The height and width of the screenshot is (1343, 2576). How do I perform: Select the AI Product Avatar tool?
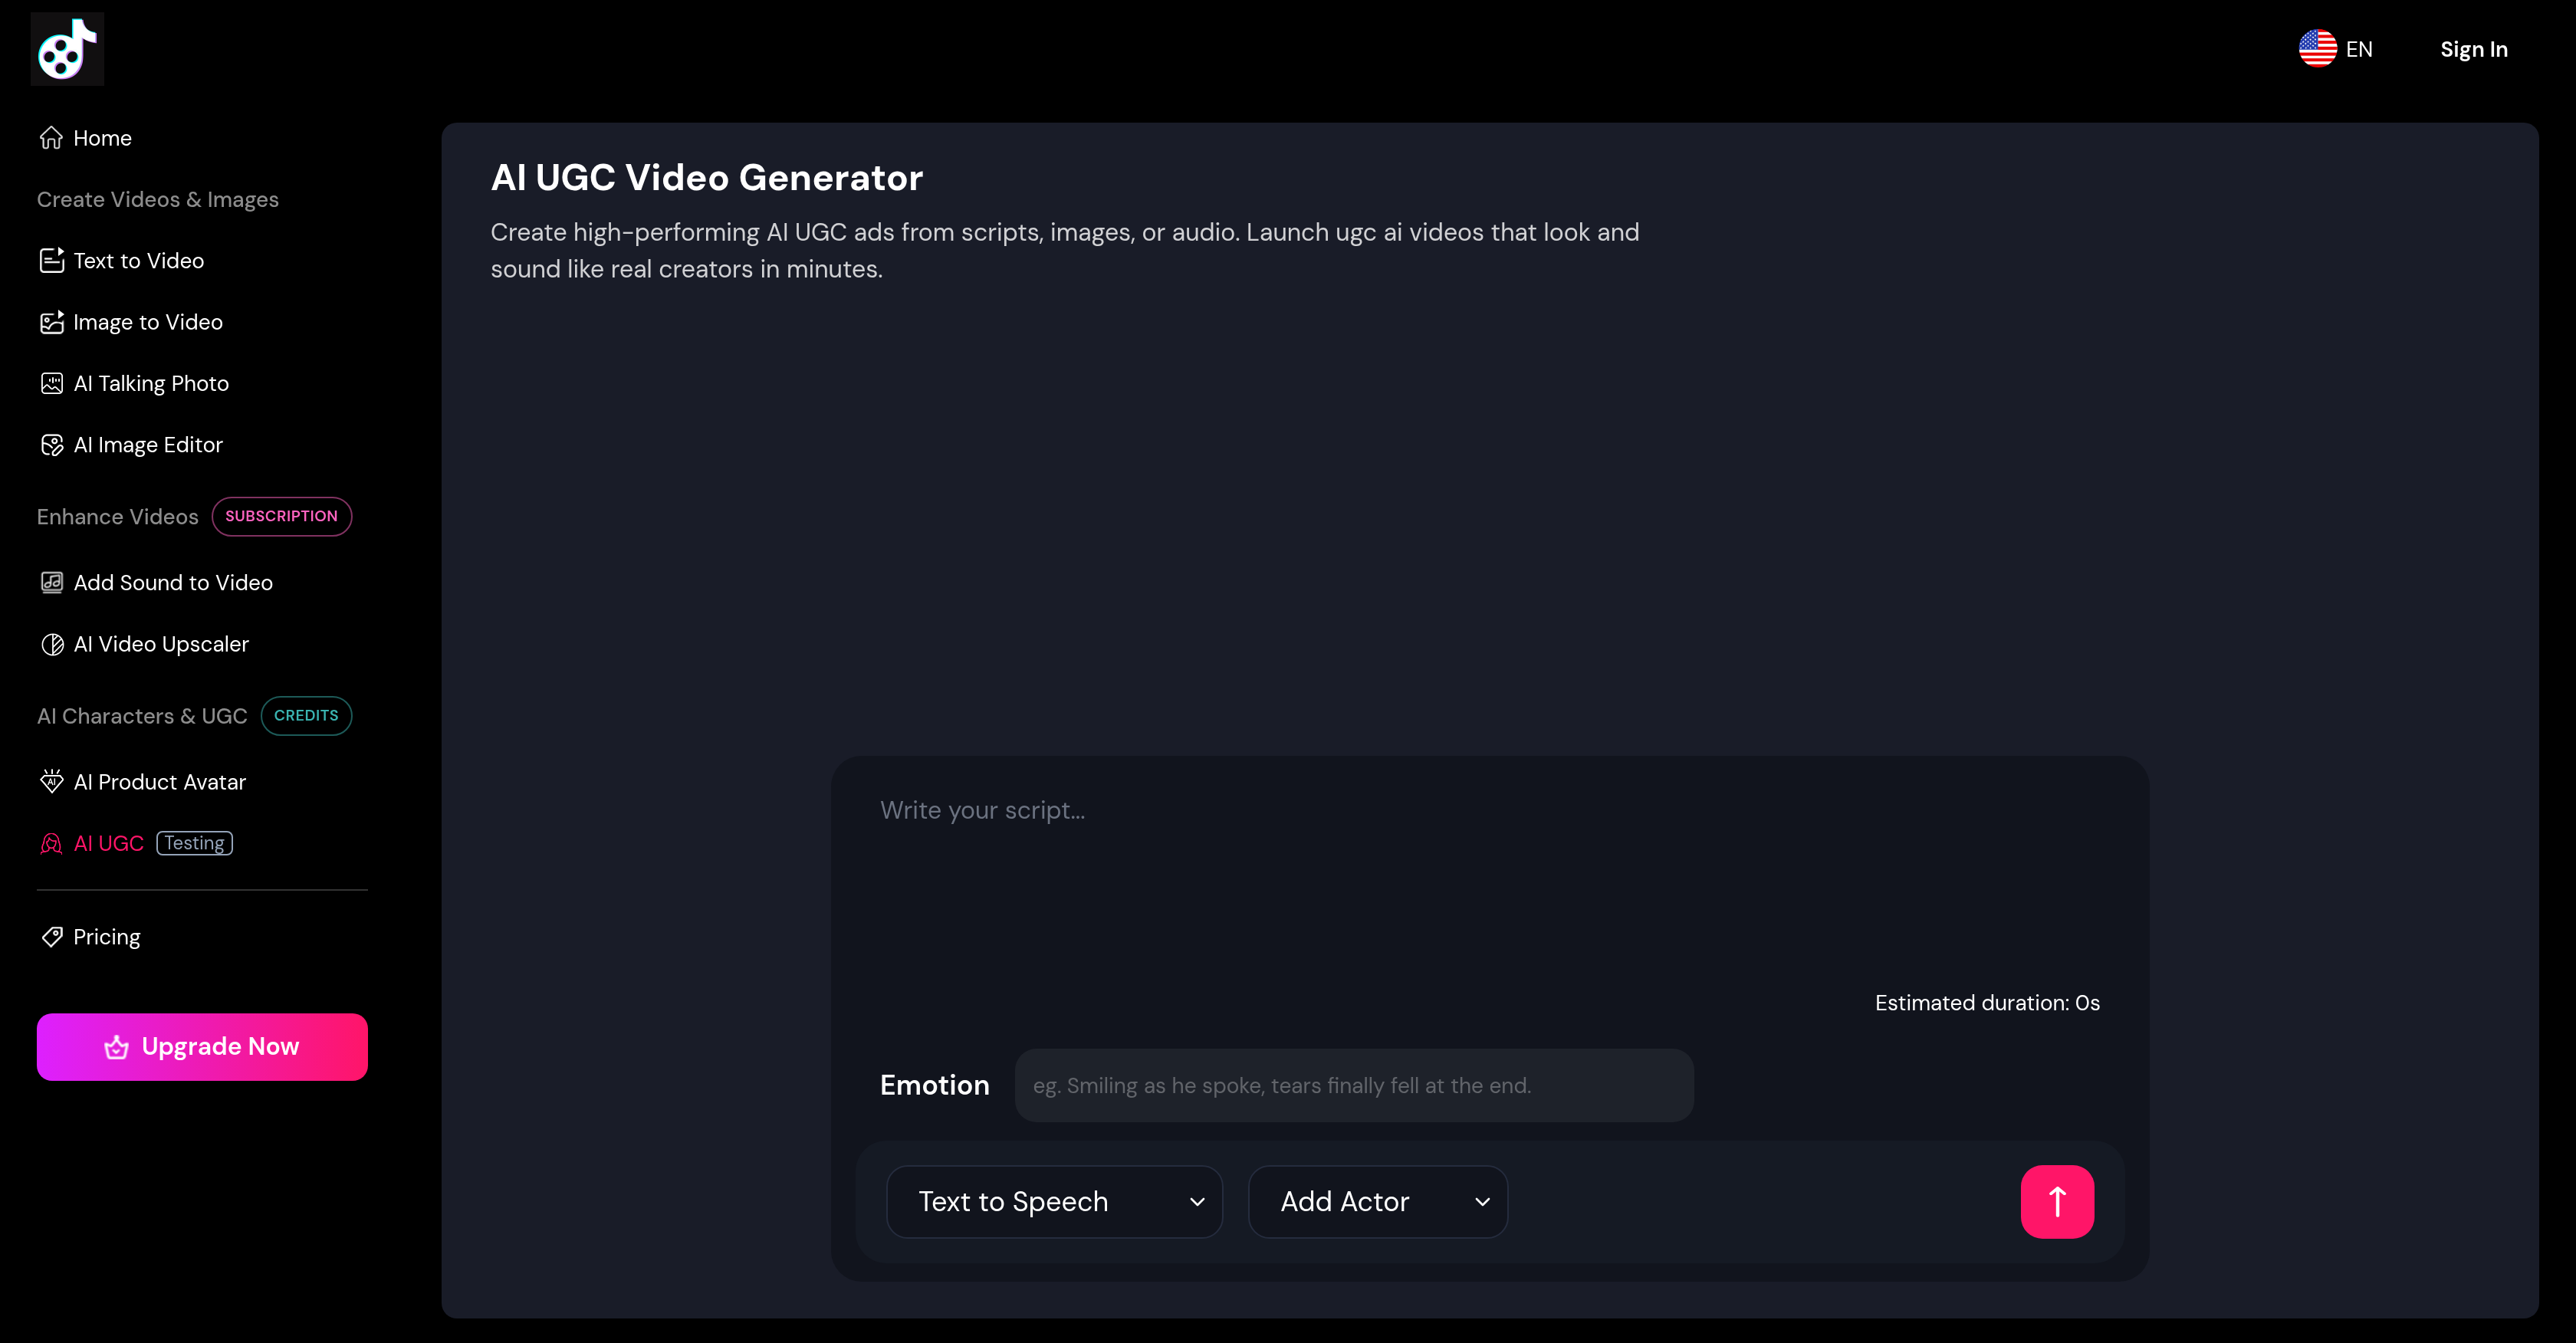pos(160,781)
